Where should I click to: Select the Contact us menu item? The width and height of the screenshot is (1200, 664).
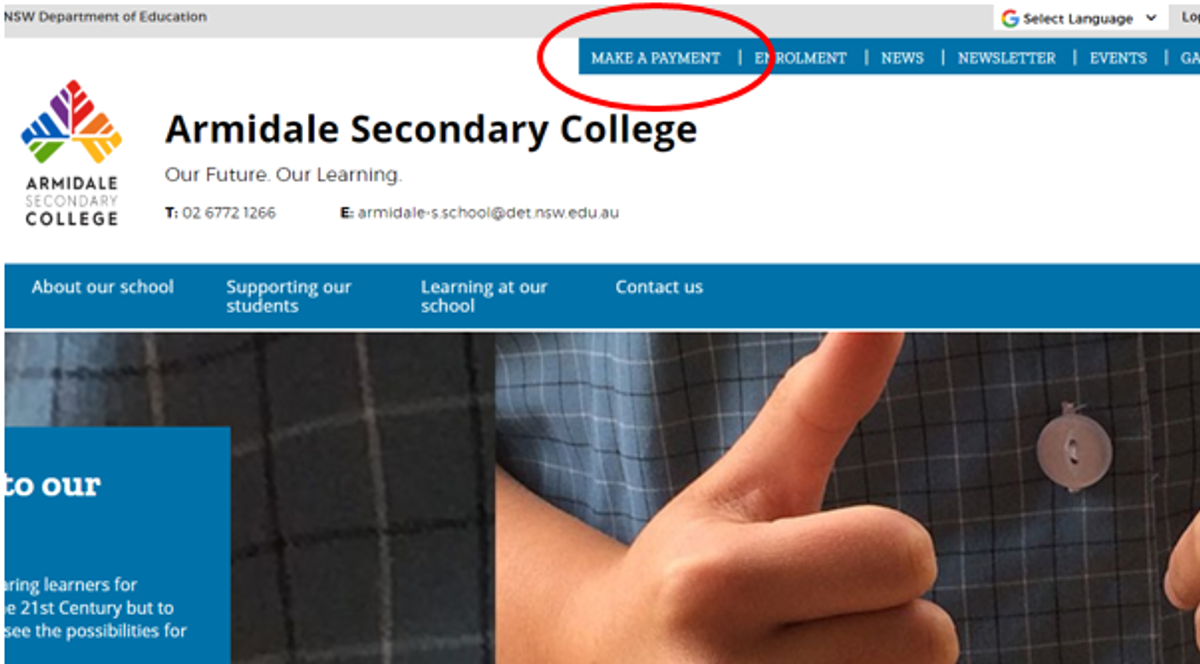pyautogui.click(x=659, y=287)
